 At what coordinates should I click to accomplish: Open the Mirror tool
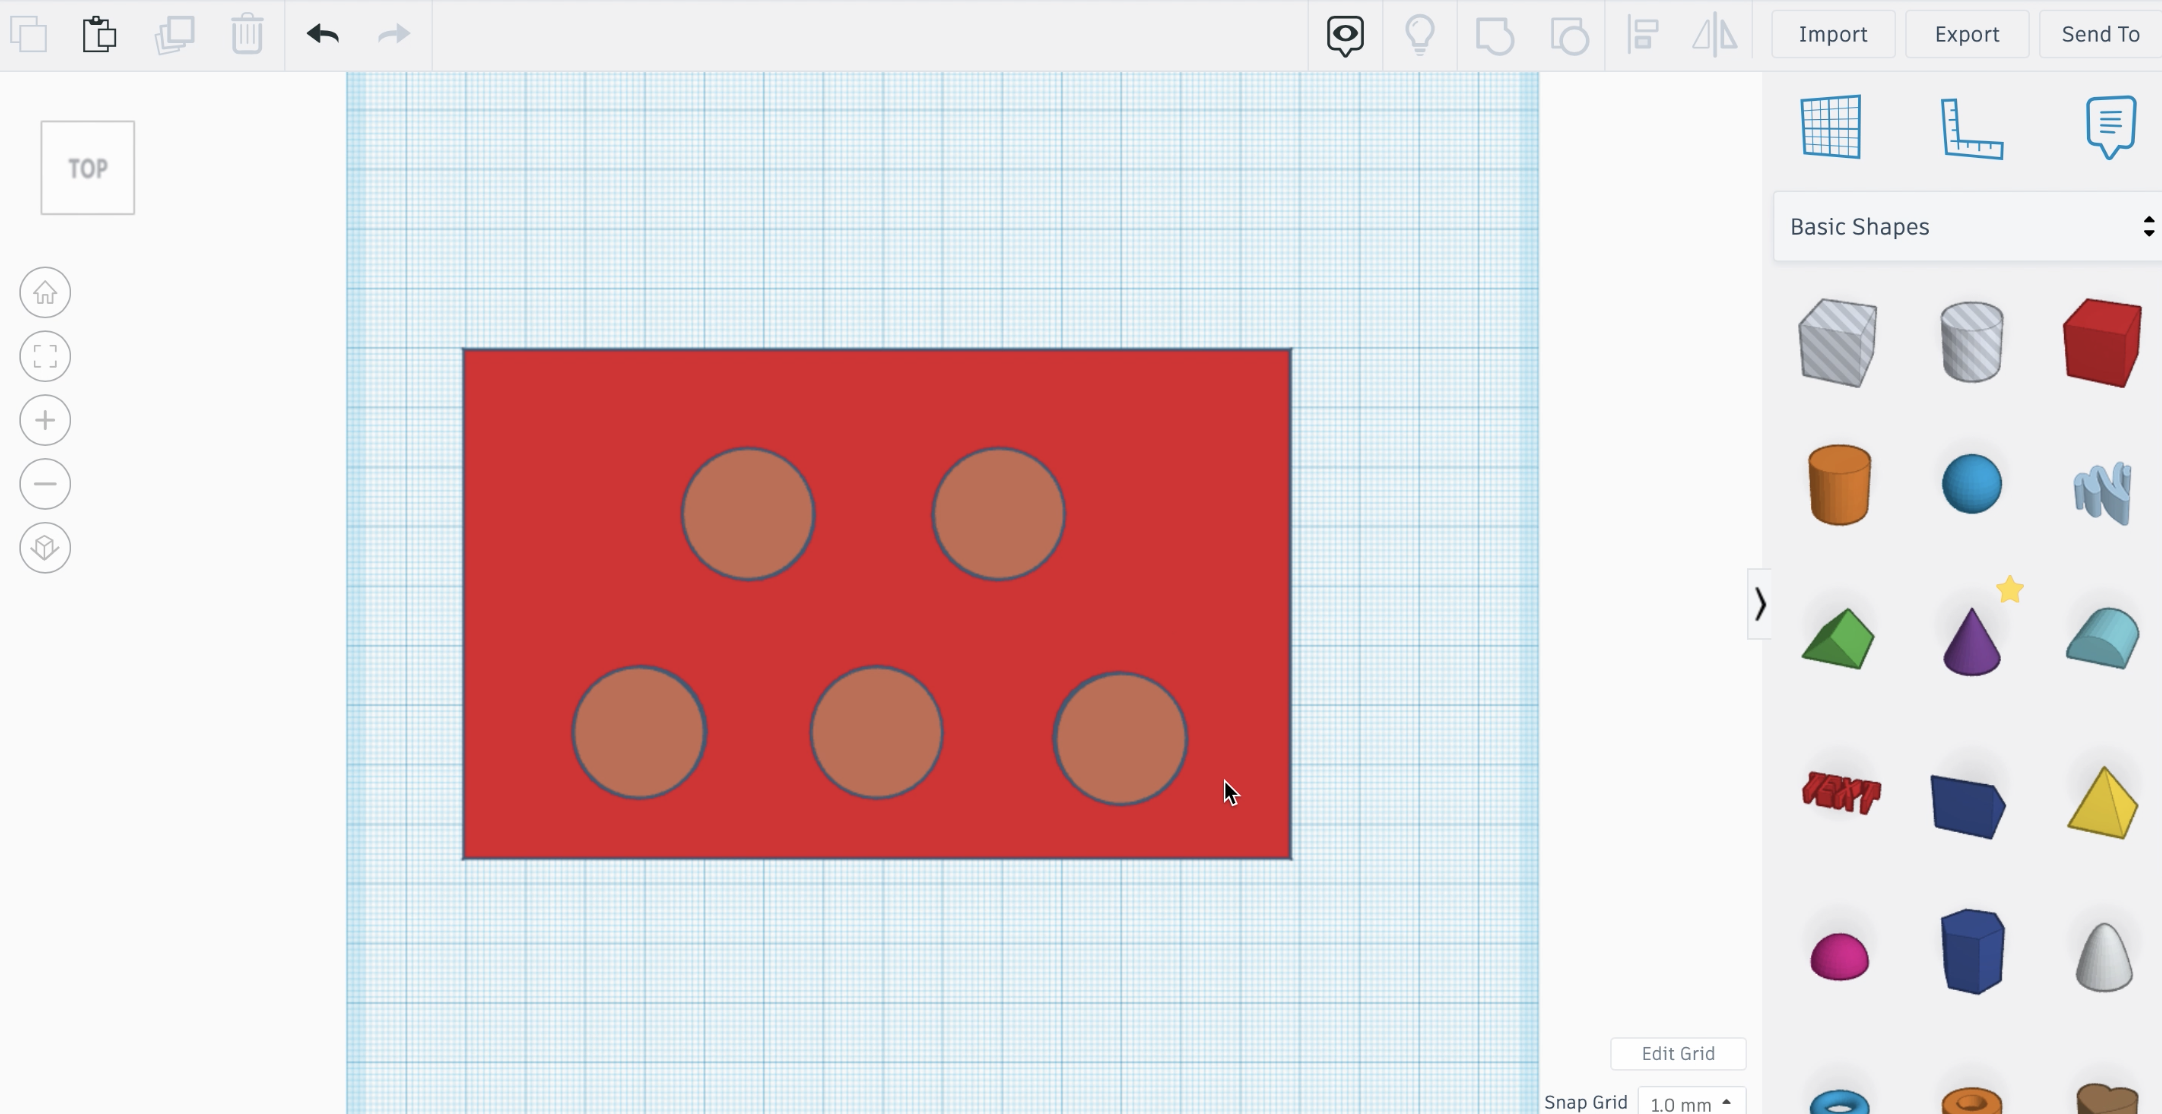coord(1714,35)
